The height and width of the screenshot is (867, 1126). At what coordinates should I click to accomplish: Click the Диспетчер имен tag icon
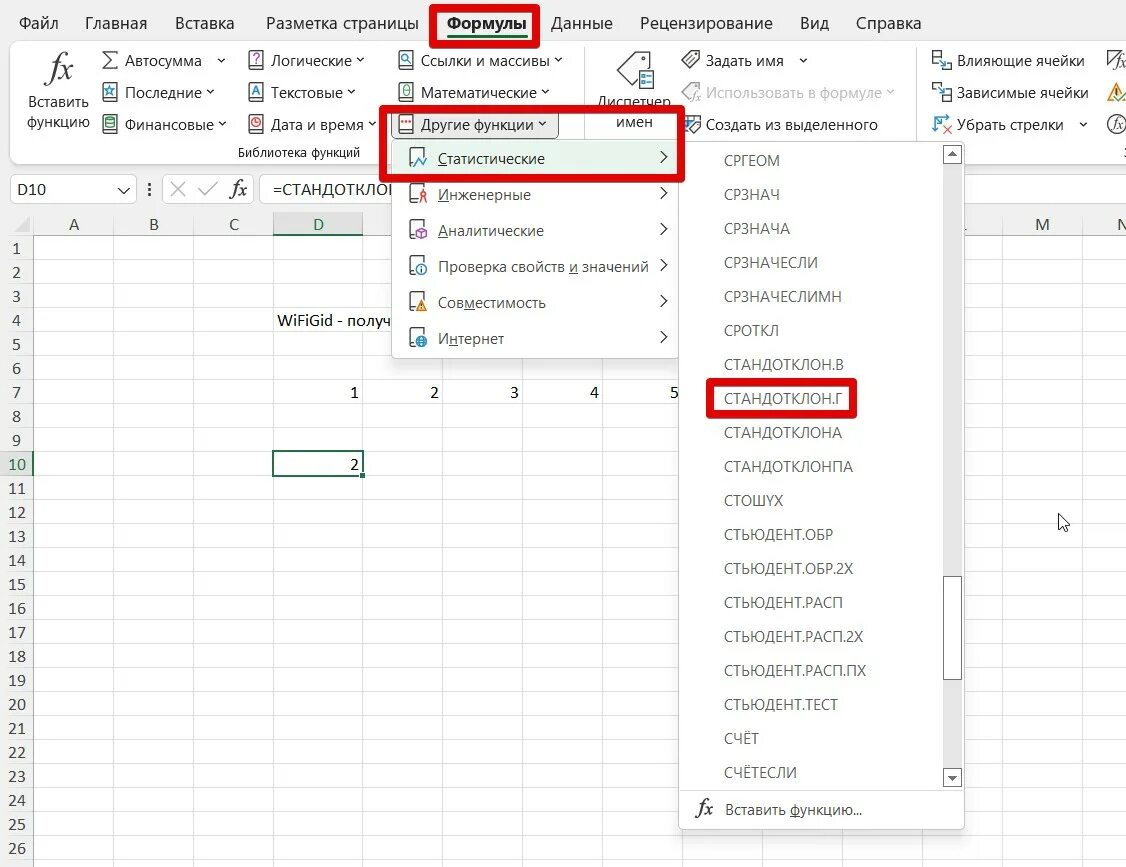(x=635, y=70)
